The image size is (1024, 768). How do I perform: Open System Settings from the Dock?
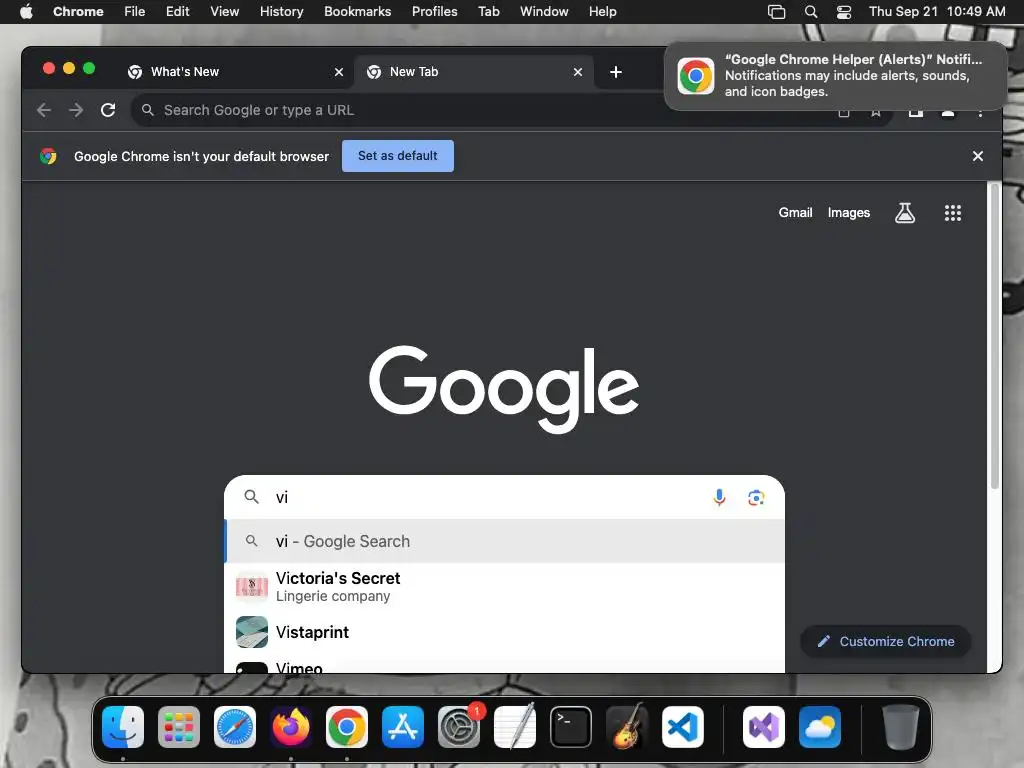pyautogui.click(x=458, y=727)
